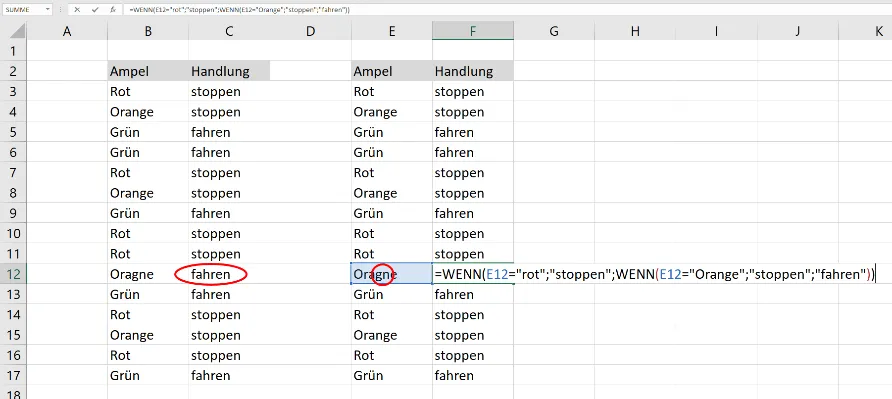Click into the WENN formula in cell F12
Screen dimensions: 892x399
tap(654, 274)
